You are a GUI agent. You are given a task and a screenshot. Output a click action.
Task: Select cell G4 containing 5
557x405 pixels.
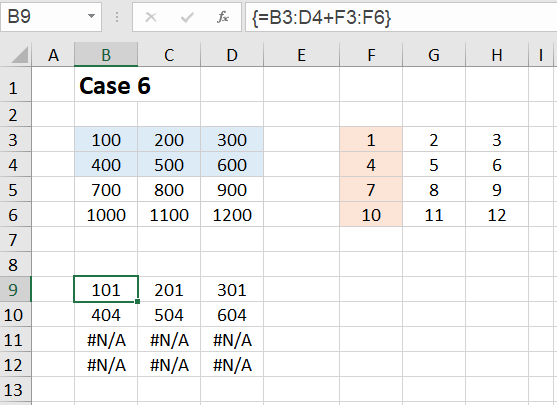[434, 164]
